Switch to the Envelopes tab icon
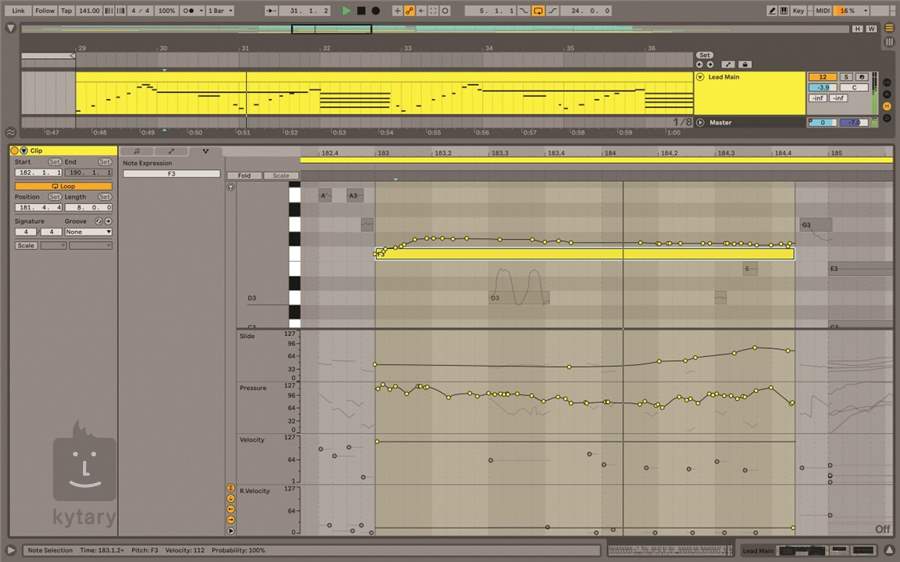900x562 pixels. 171,151
